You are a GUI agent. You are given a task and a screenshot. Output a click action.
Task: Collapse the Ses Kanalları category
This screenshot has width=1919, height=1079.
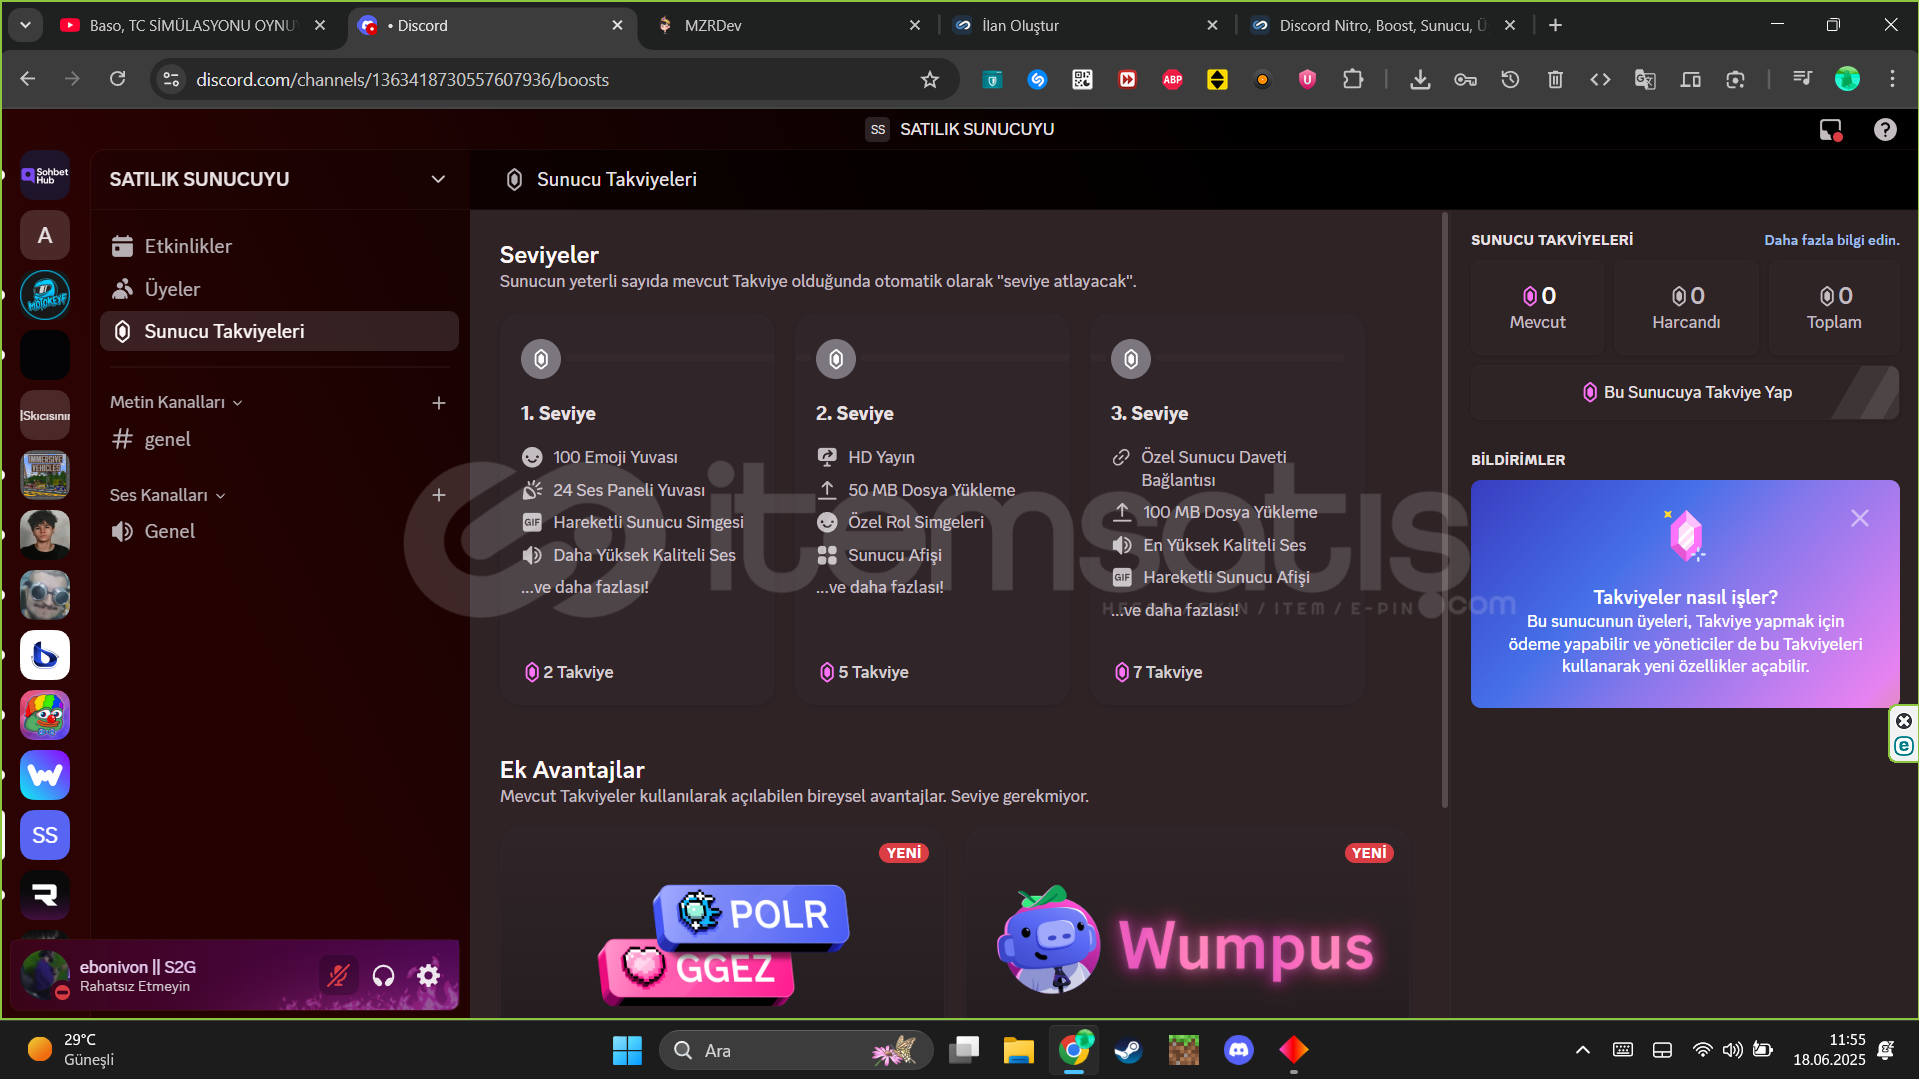tap(168, 495)
